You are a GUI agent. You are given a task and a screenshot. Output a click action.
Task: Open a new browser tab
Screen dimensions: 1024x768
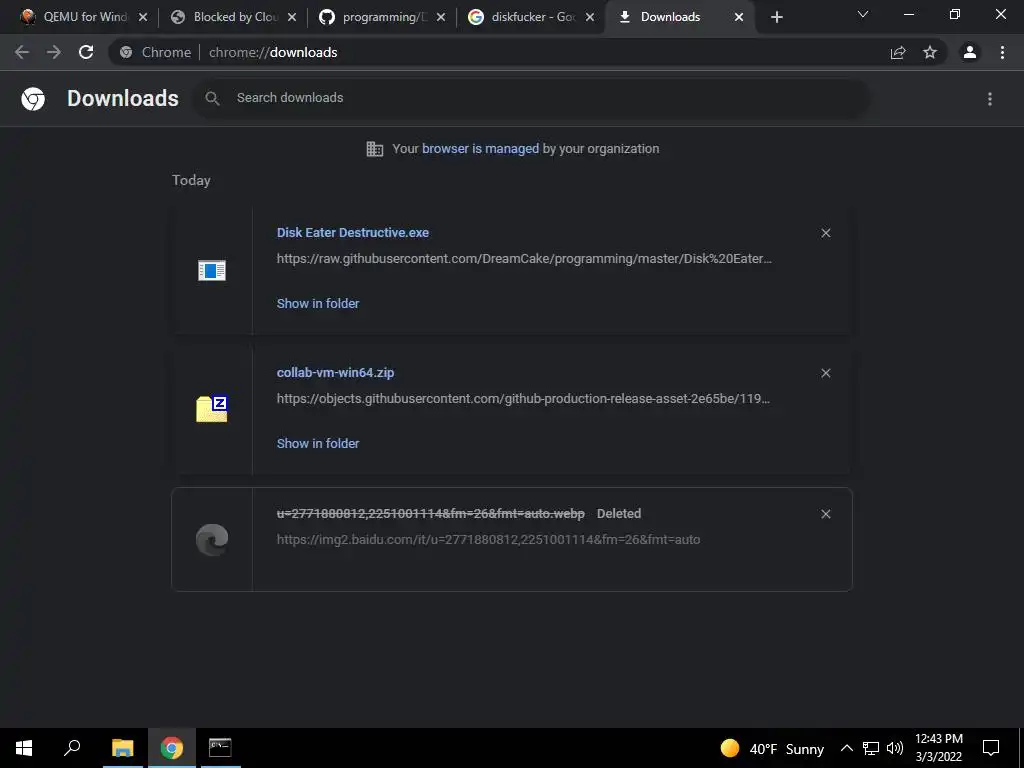pyautogui.click(x=776, y=17)
